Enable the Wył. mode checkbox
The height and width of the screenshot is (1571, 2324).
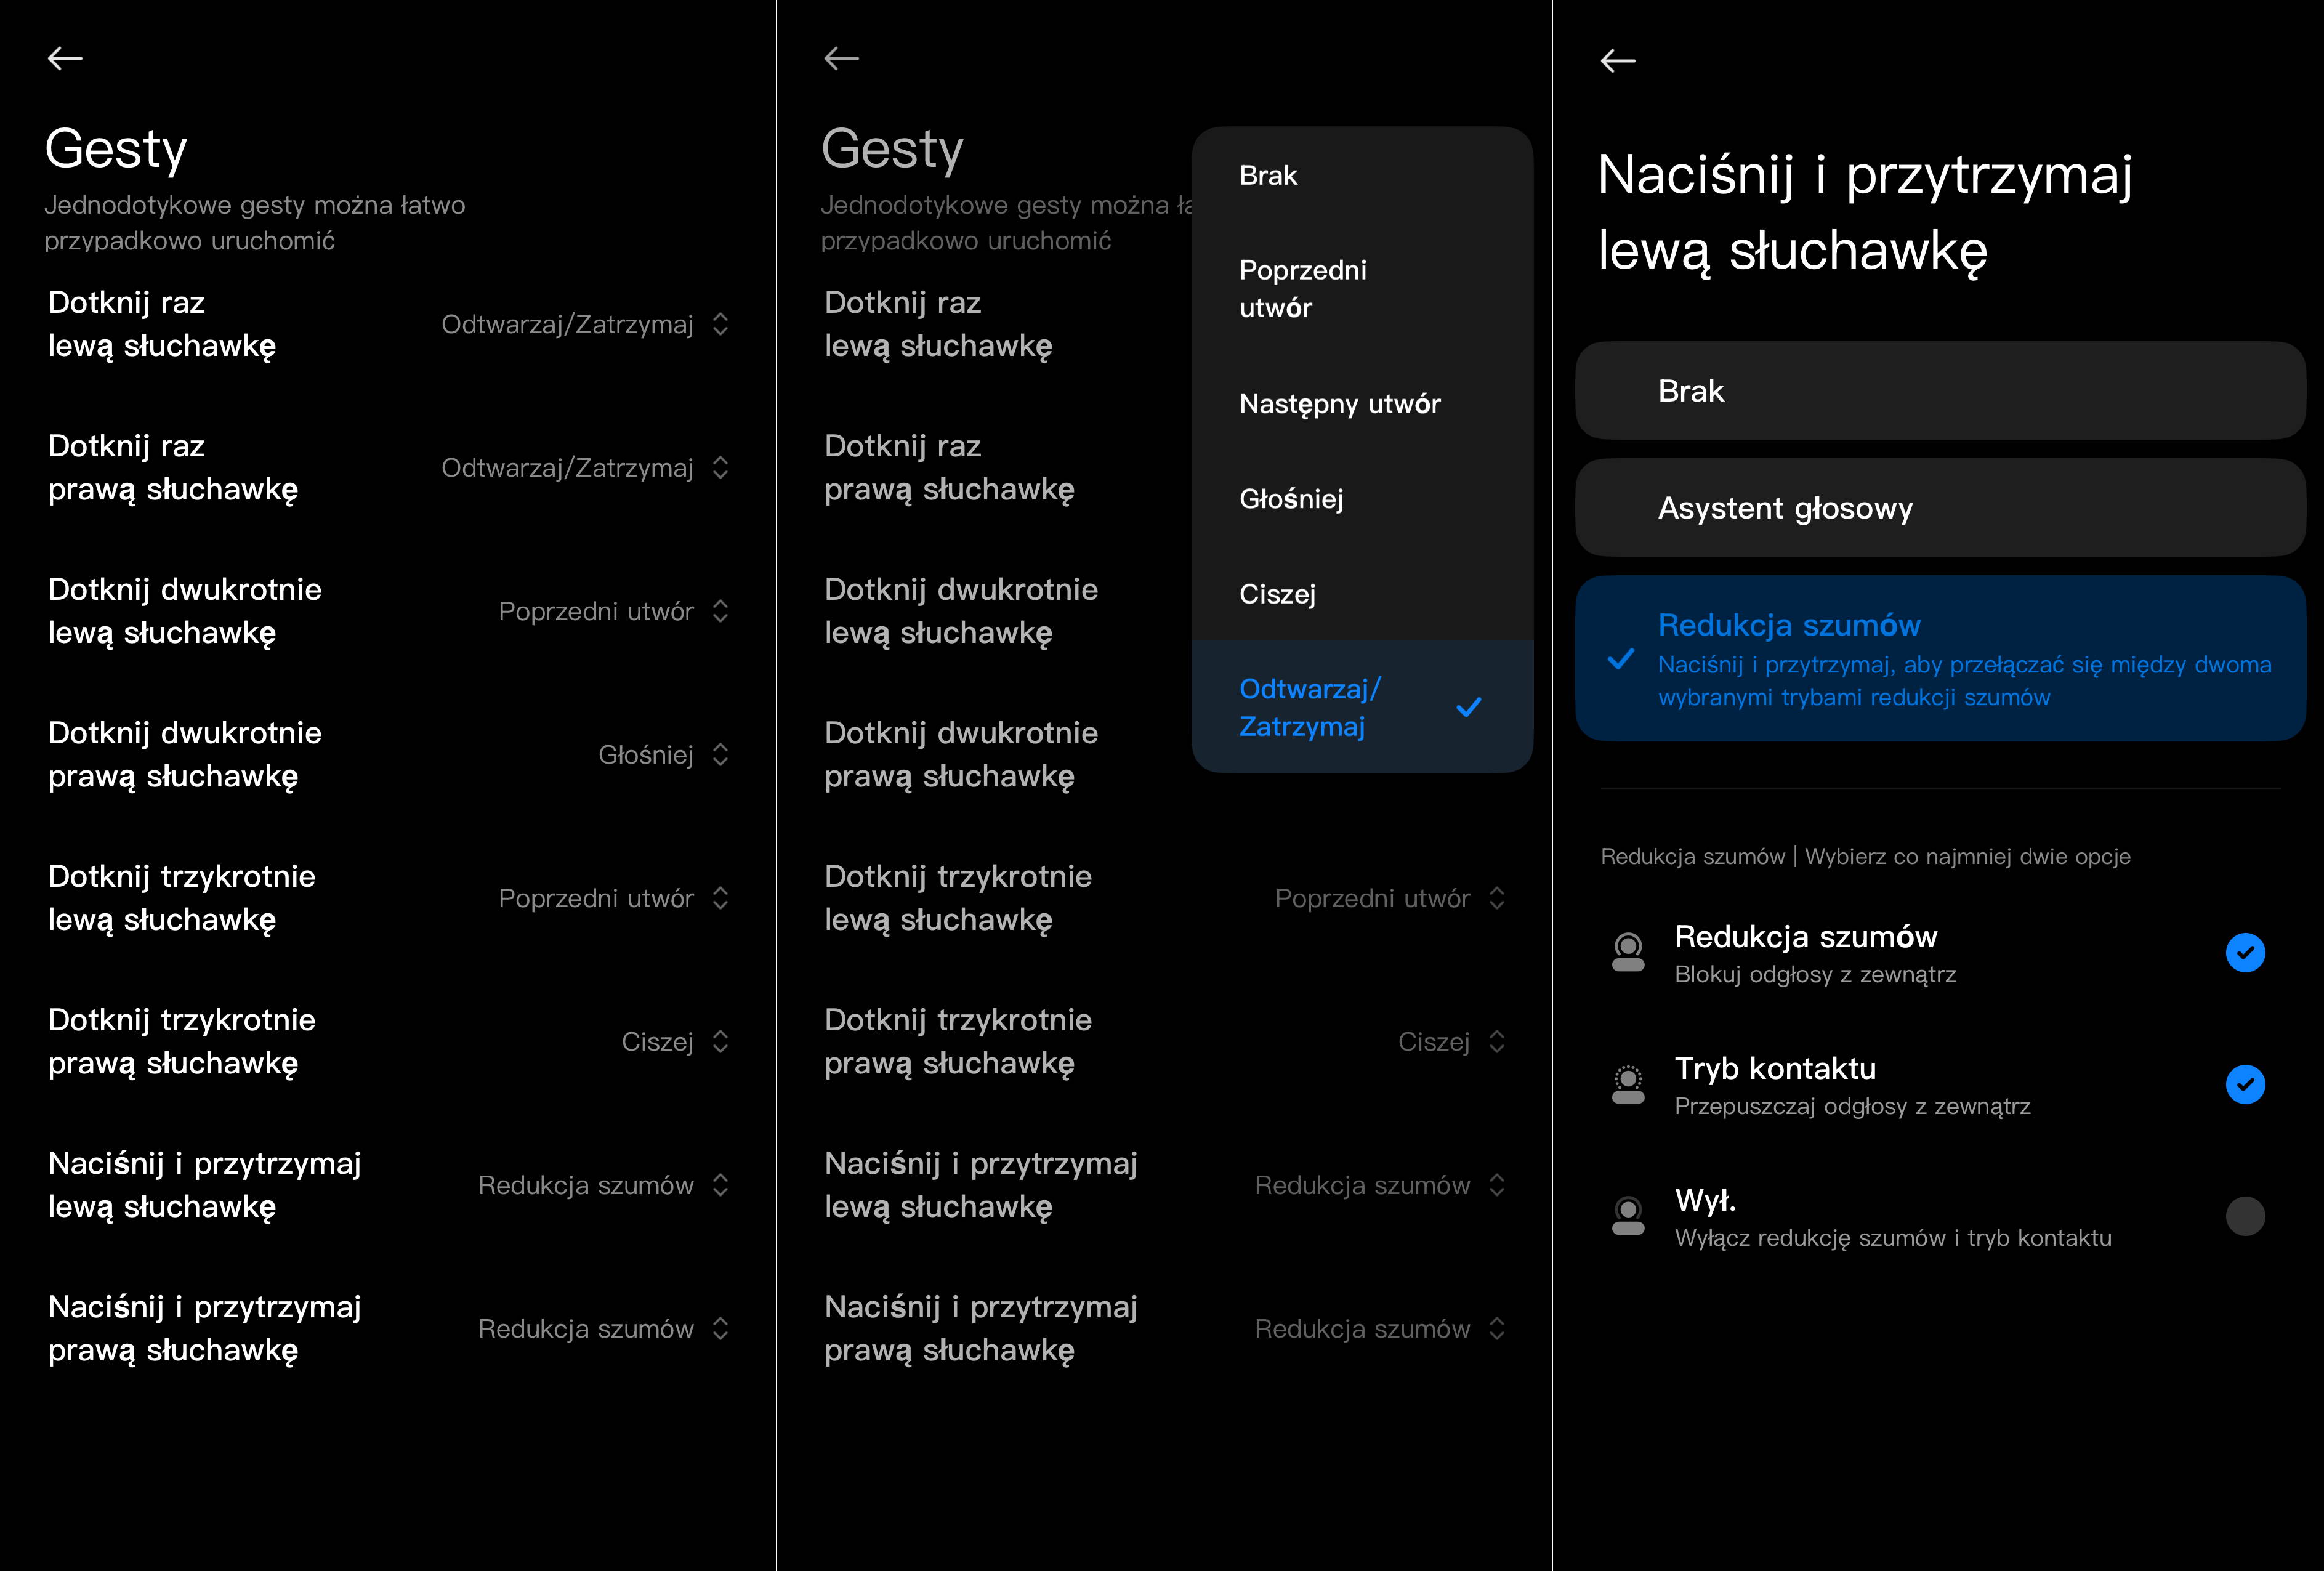[x=2245, y=1216]
